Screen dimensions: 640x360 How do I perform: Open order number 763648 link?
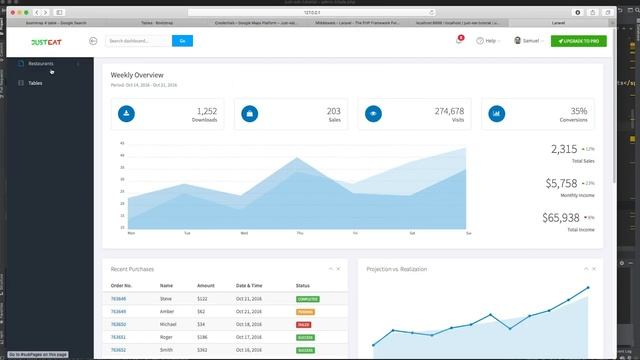pos(118,299)
